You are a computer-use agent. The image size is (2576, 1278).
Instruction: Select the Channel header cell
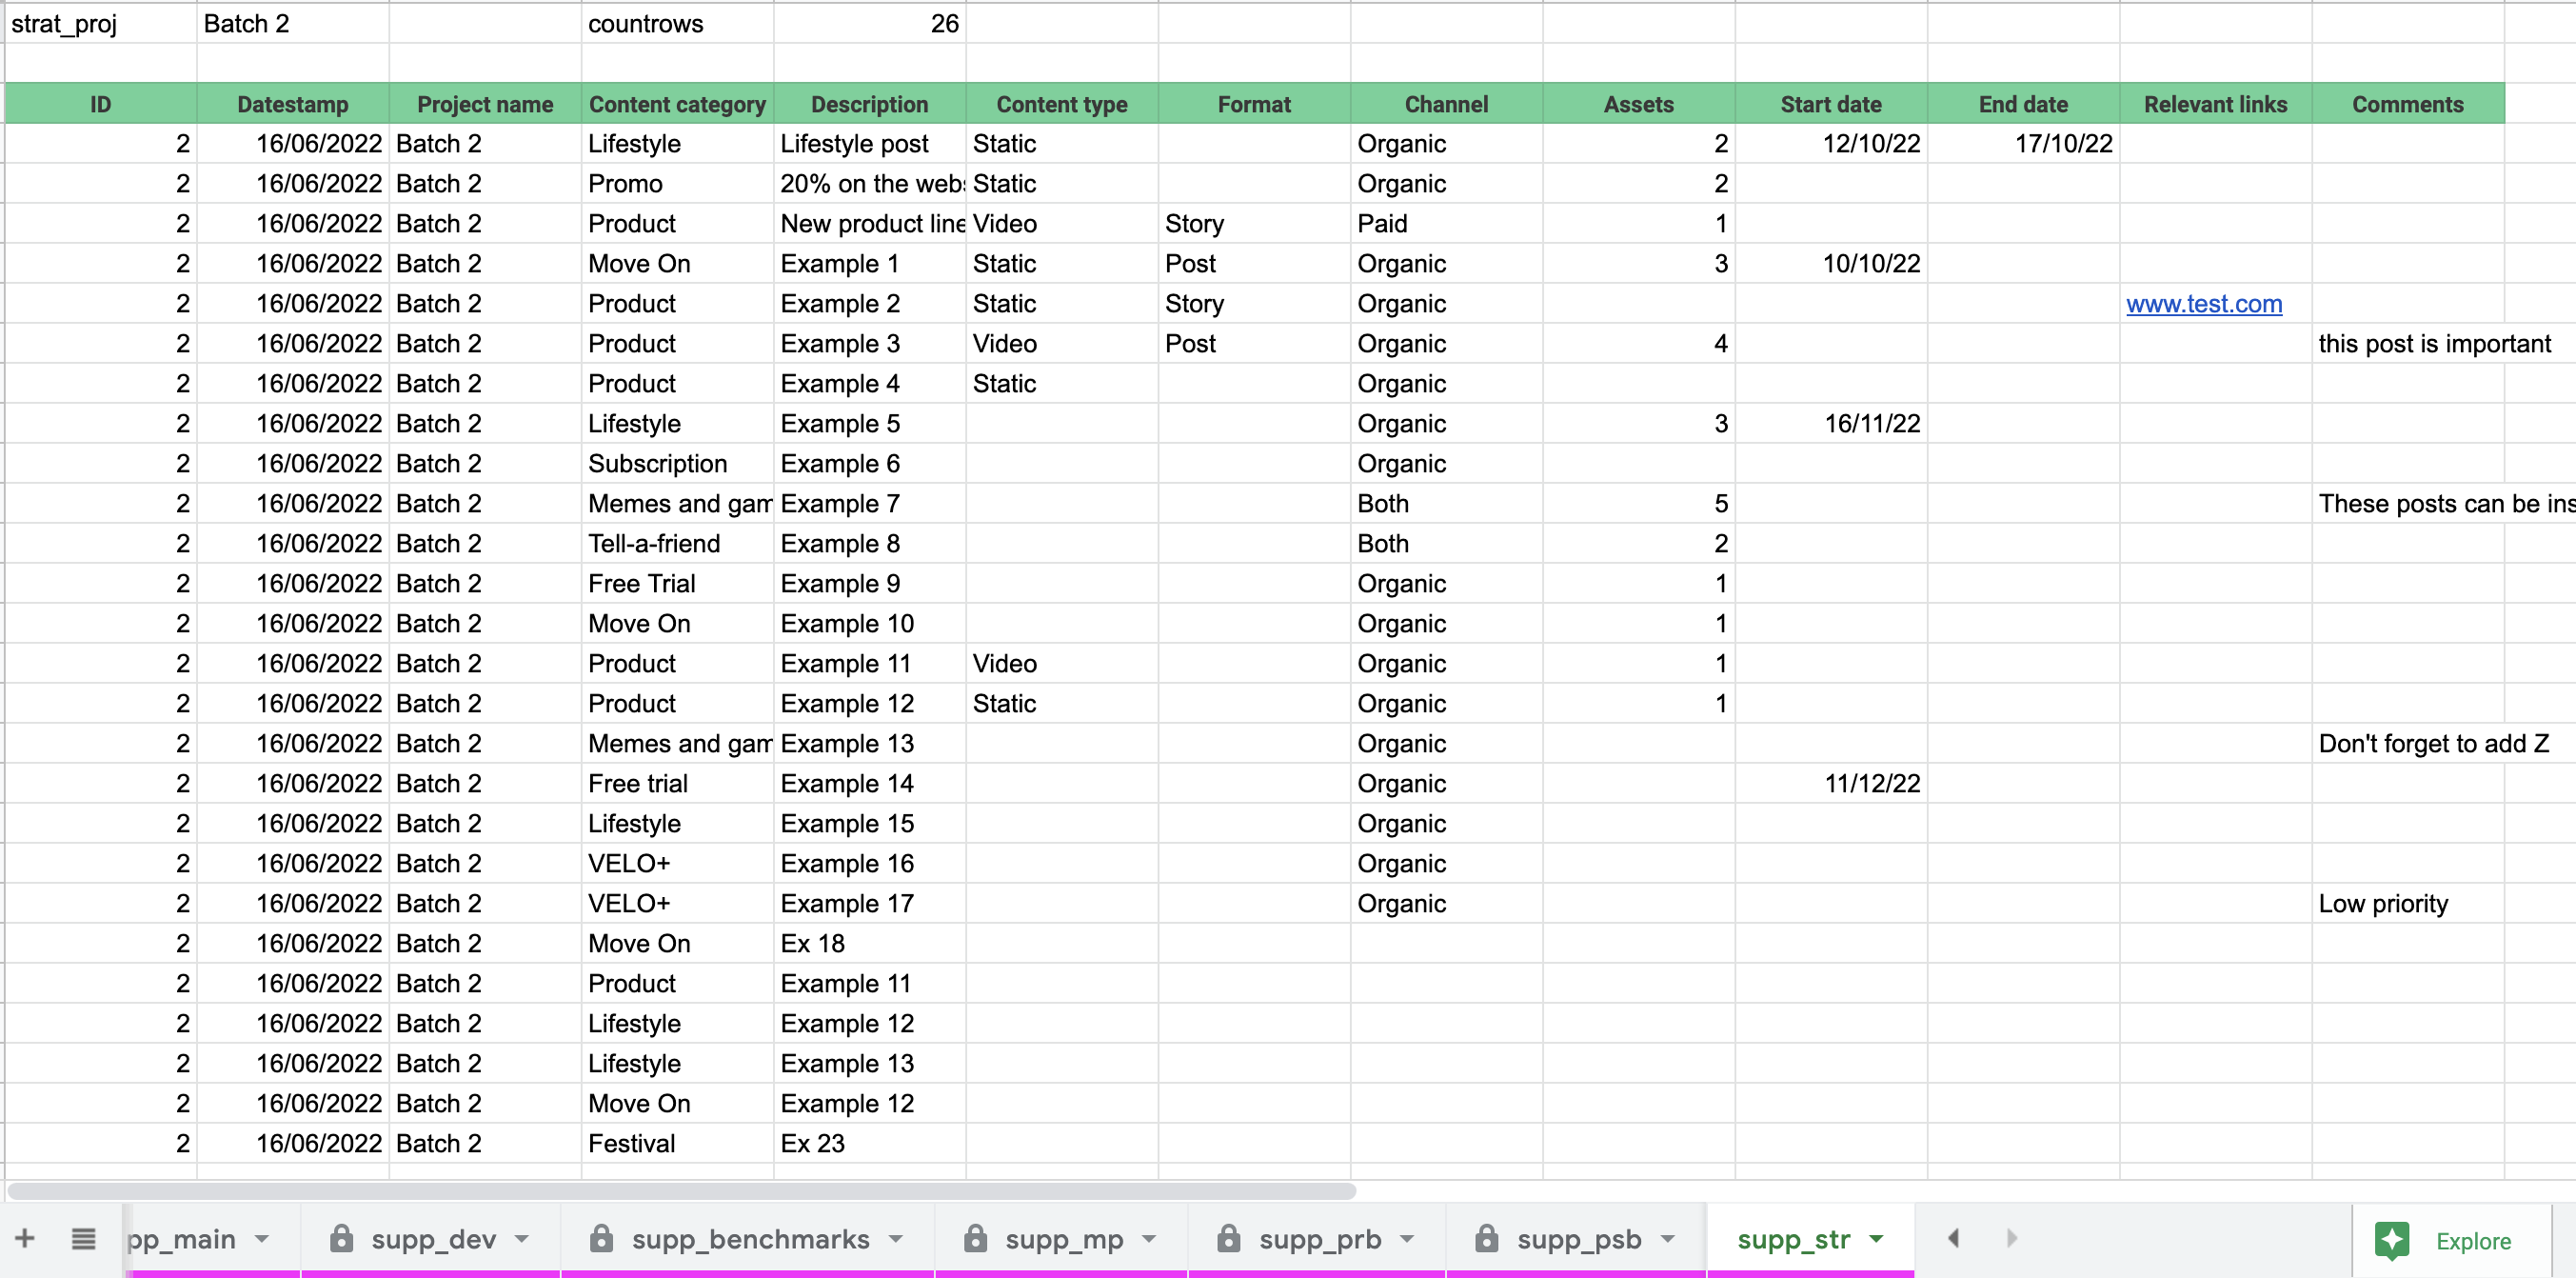click(1446, 104)
